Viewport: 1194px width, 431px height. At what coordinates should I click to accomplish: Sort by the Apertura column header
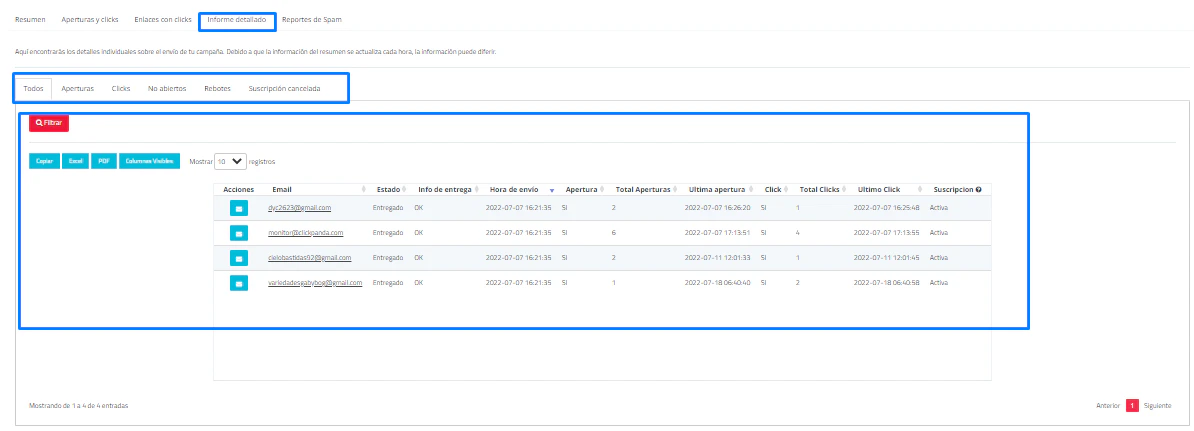pos(583,189)
